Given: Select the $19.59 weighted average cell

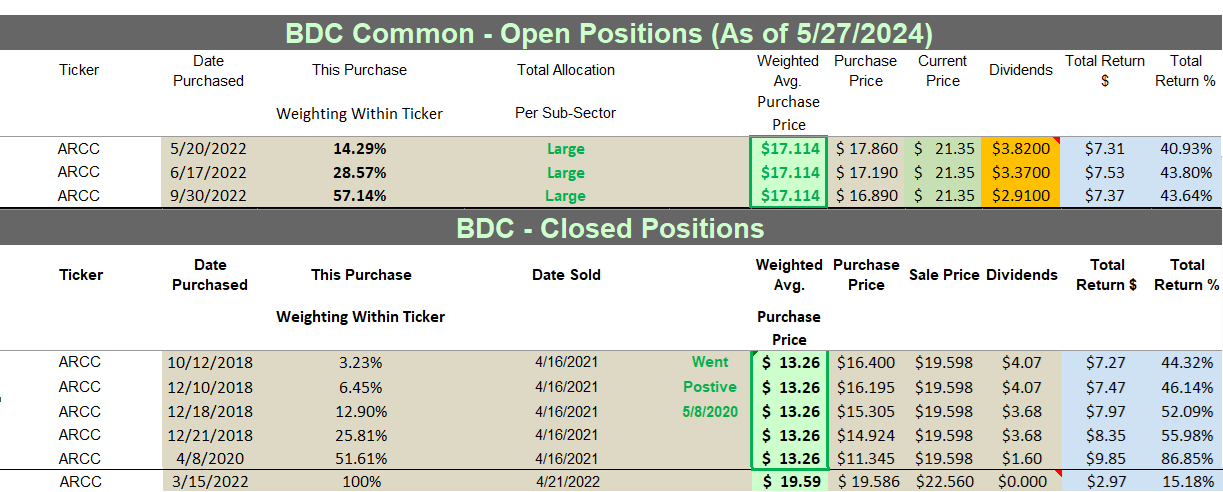Looking at the screenshot, I should click(789, 482).
